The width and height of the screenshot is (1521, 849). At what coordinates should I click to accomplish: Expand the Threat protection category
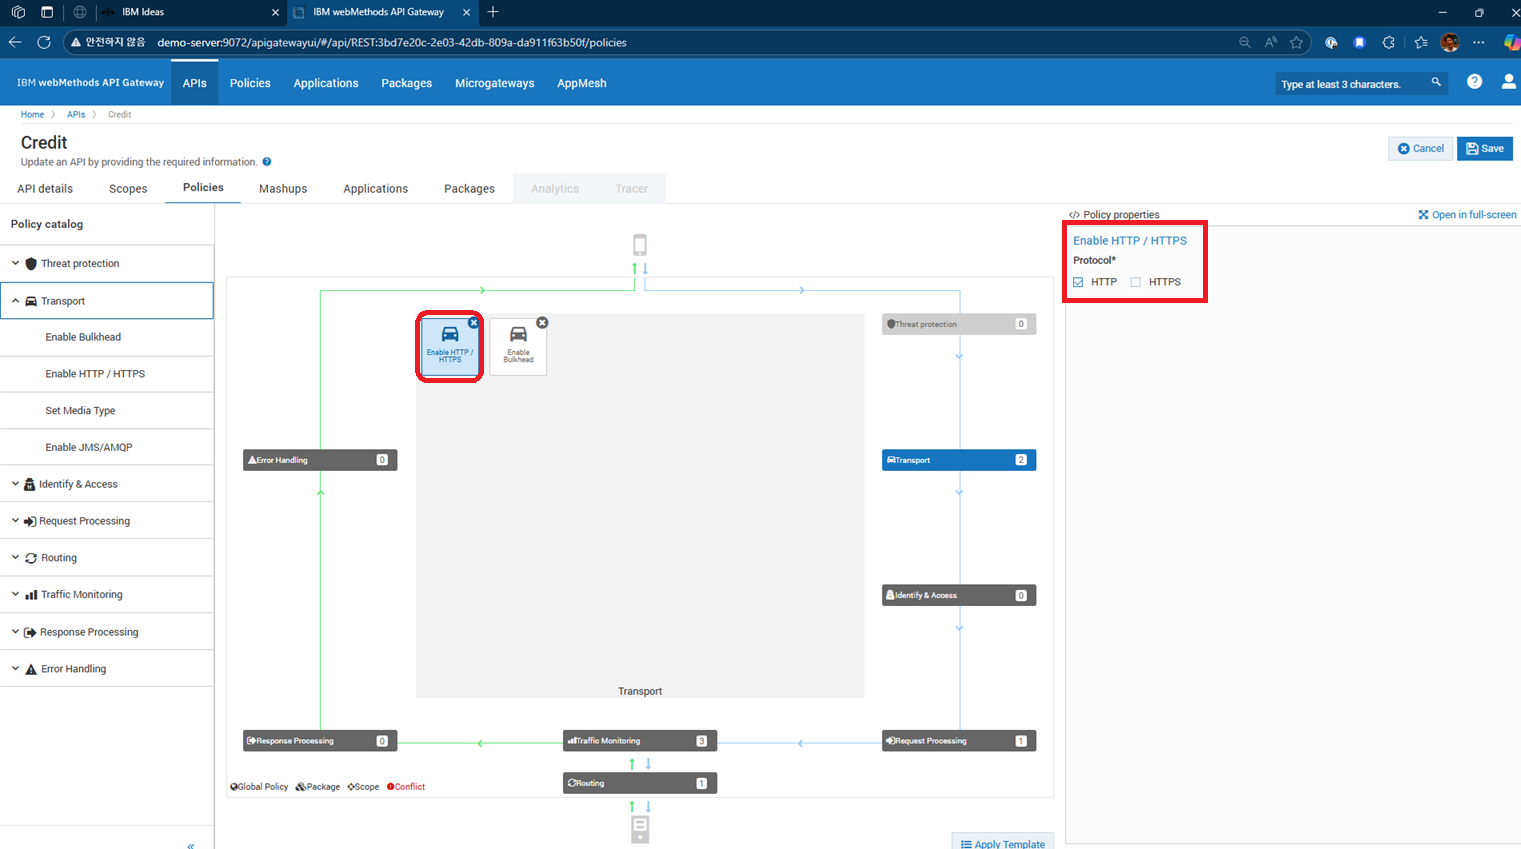(x=80, y=264)
